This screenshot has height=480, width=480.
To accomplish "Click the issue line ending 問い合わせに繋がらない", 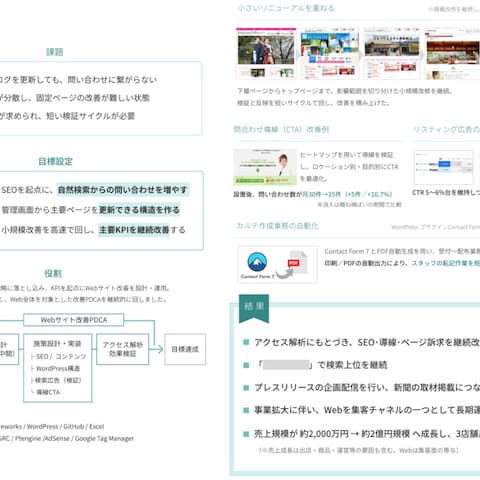I will [78, 80].
